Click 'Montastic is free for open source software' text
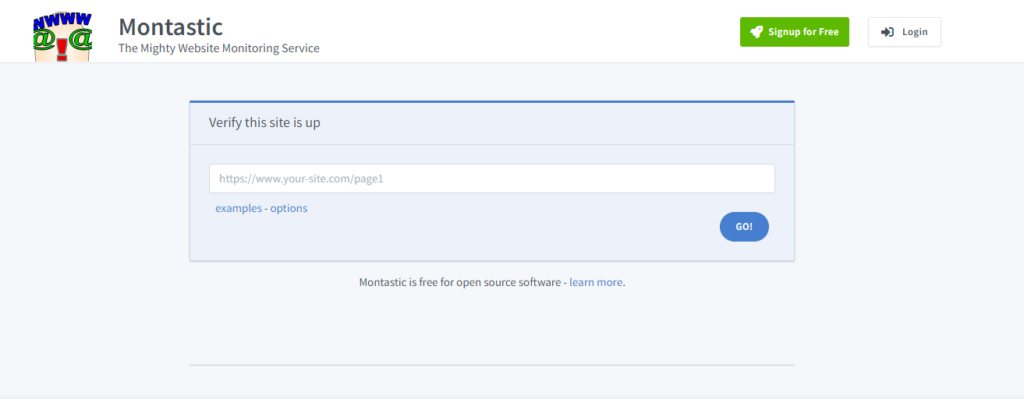The height and width of the screenshot is (399, 1024). 459,283
